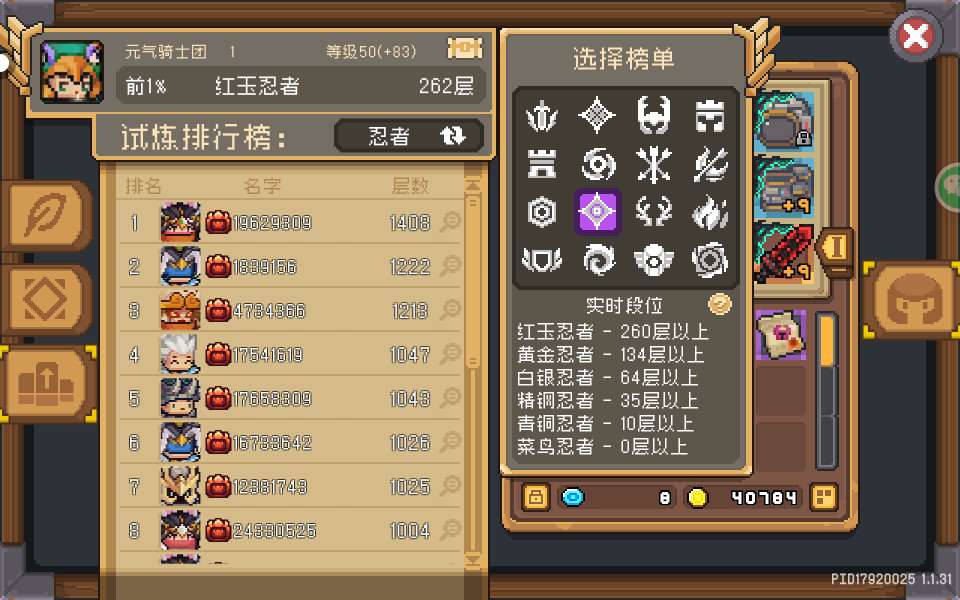Inspect rank 1 player with magnifier icon

(450, 222)
